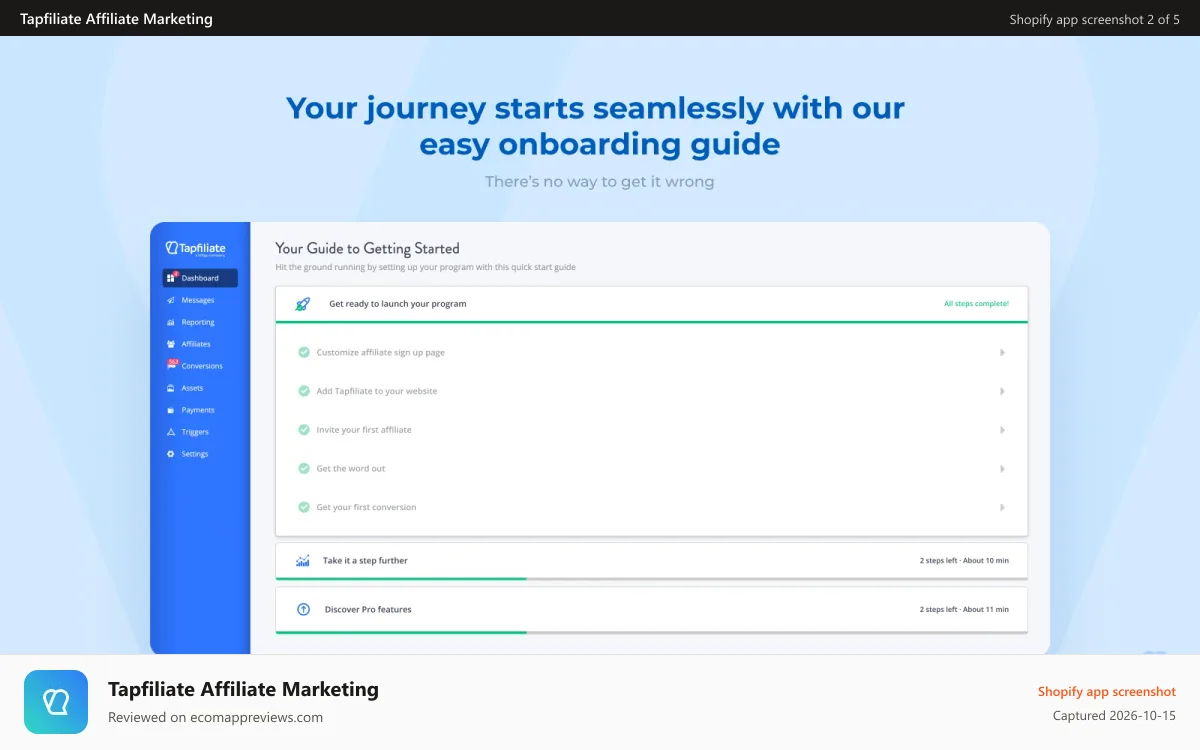Click the 'Captured 2026-10-15' text
Viewport: 1200px width, 750px height.
(1114, 715)
